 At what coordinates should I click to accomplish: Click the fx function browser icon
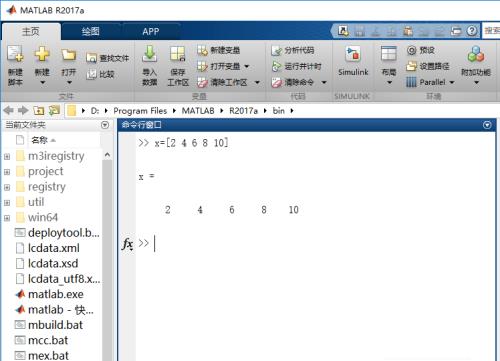(127, 244)
